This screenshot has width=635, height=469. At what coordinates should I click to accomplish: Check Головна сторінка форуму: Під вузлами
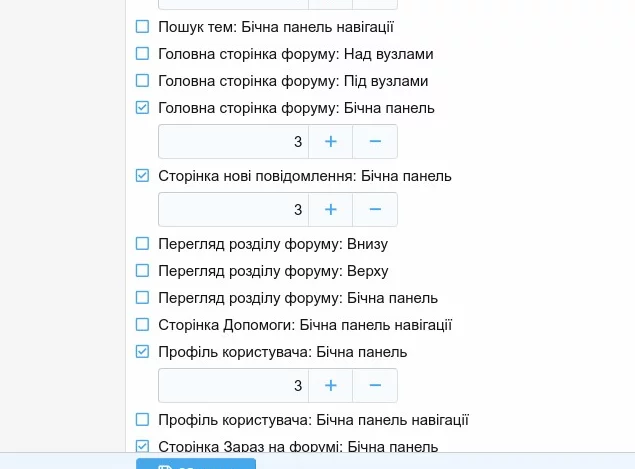[142, 81]
